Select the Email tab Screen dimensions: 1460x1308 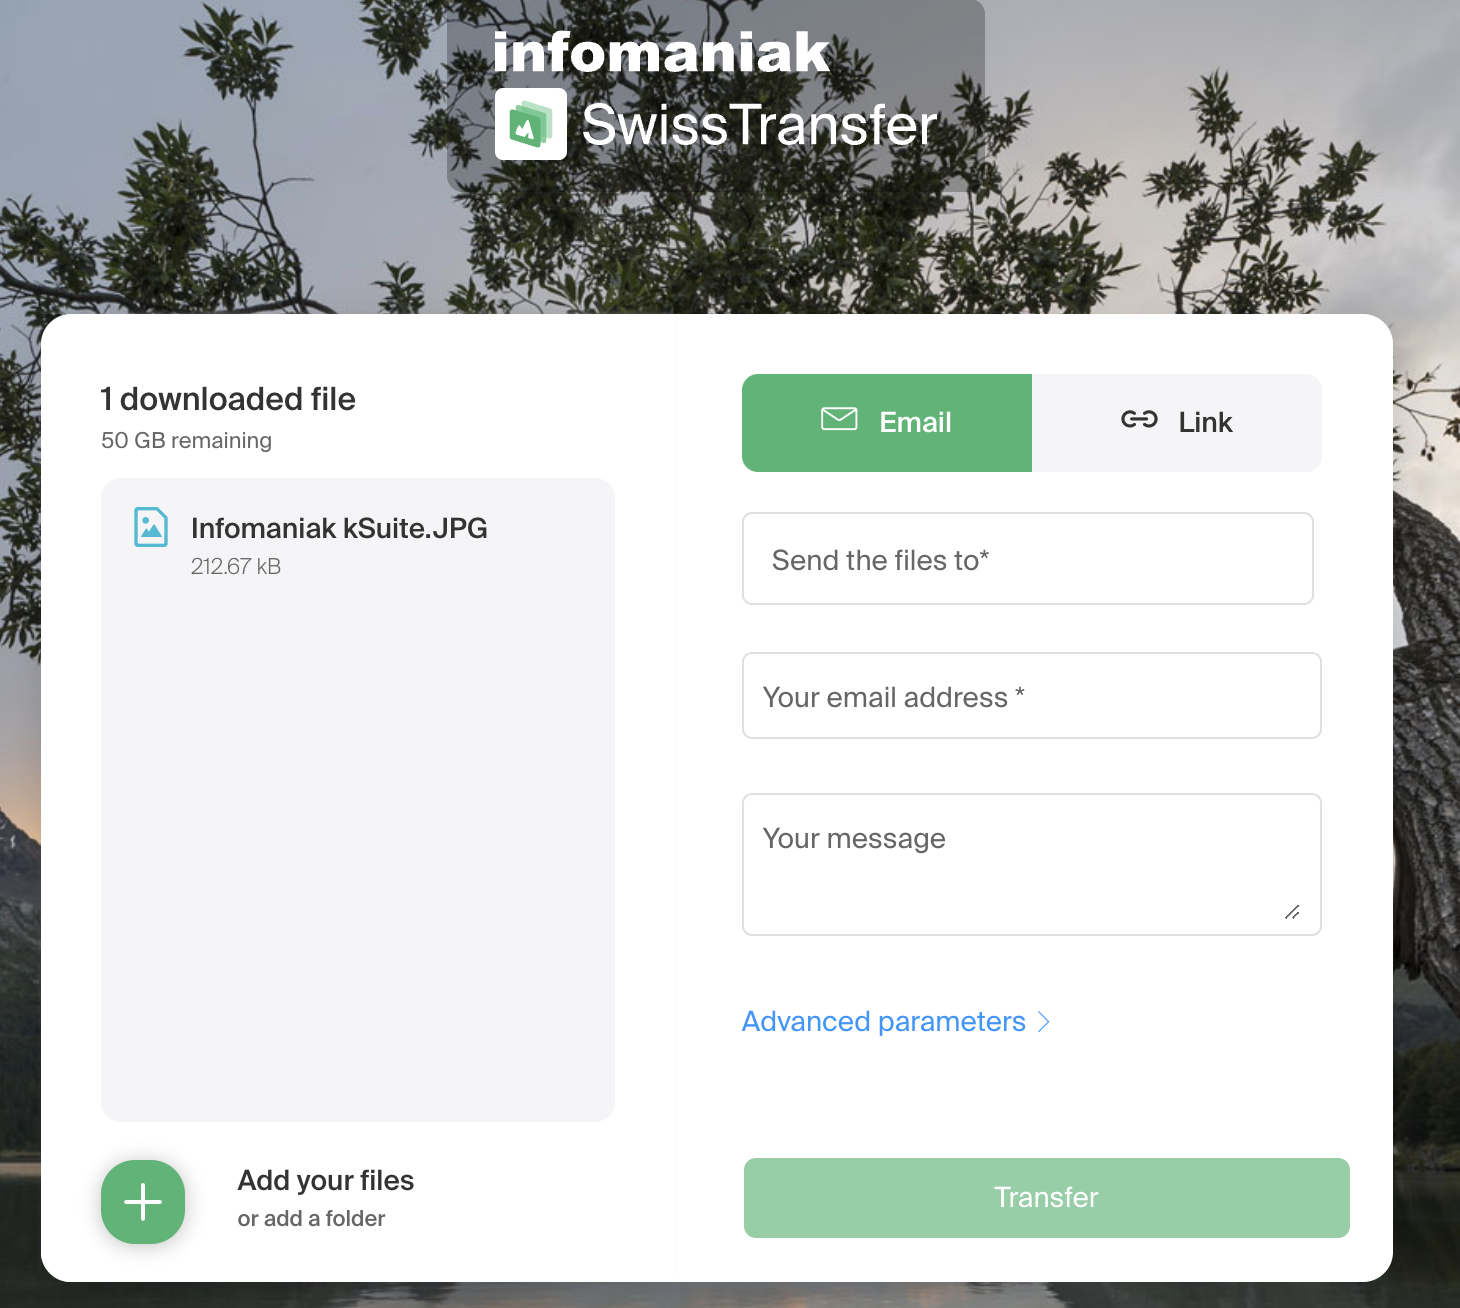click(887, 423)
